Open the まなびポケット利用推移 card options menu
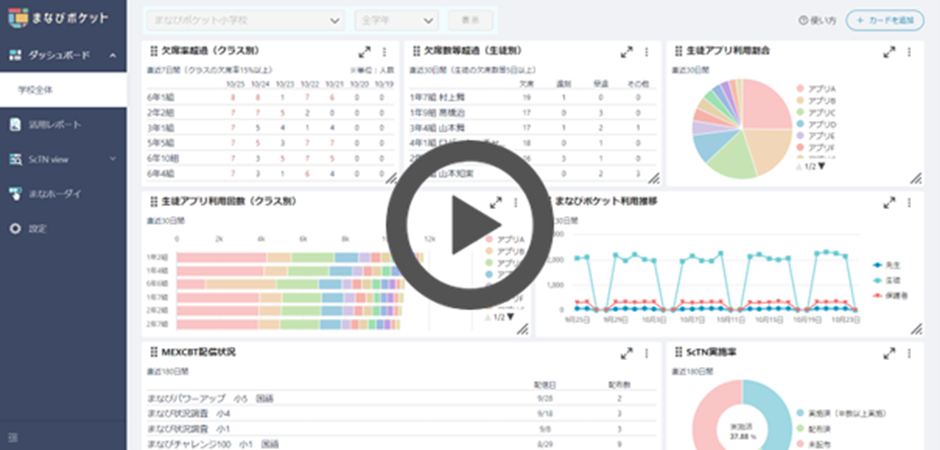 [x=908, y=202]
